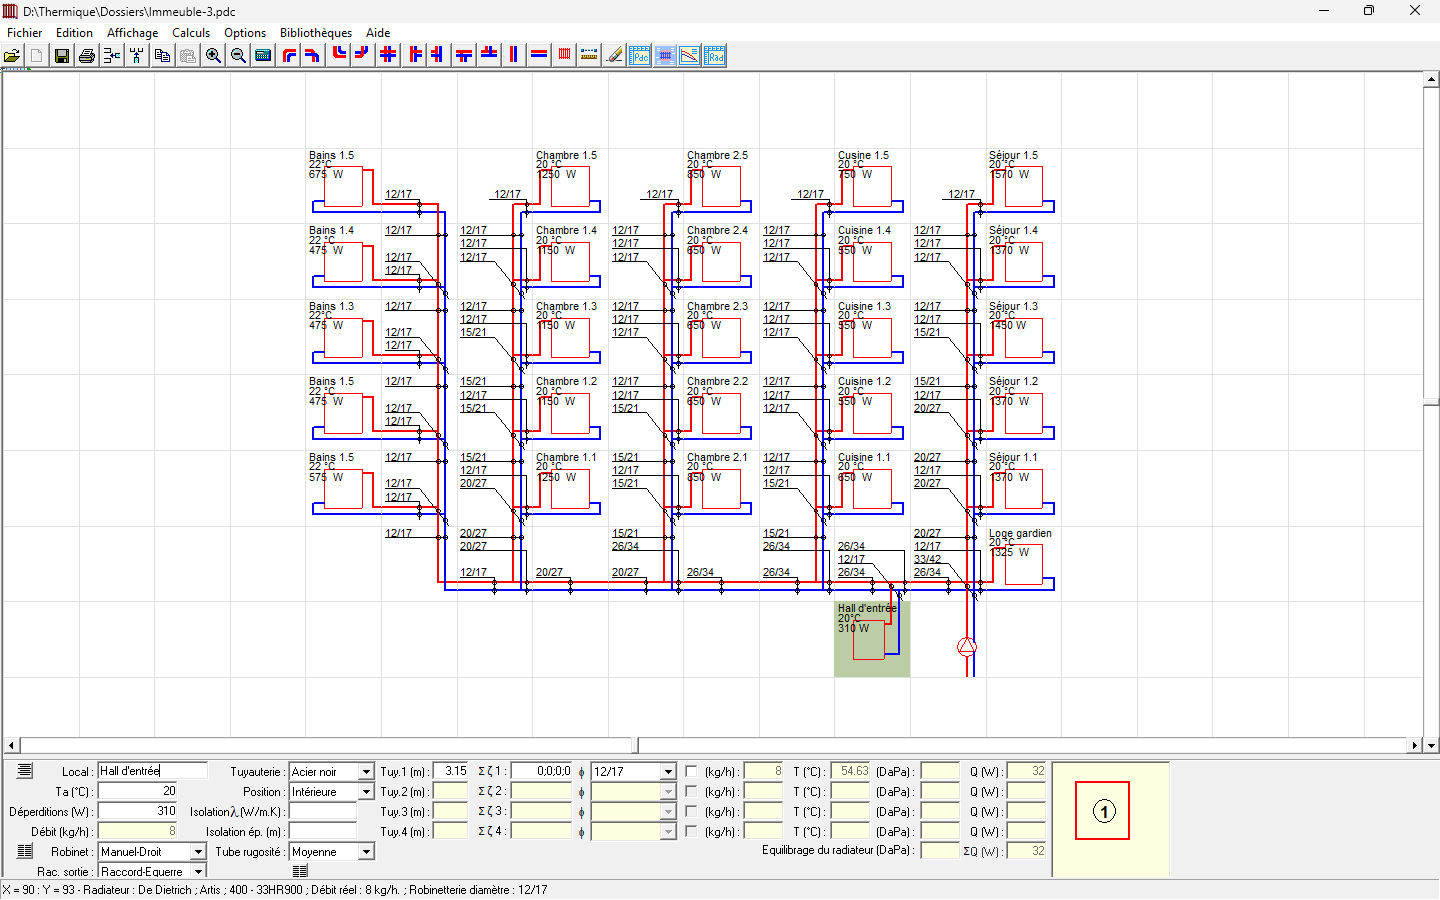Save the project with the floppy disk icon
Viewport: 1440px width, 900px height.
[62, 56]
